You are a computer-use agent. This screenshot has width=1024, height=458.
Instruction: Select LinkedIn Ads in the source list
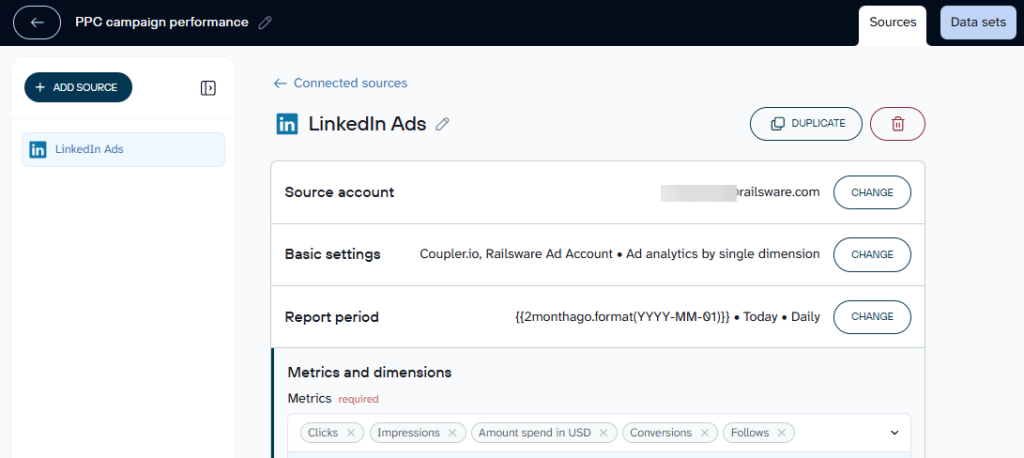(x=123, y=150)
